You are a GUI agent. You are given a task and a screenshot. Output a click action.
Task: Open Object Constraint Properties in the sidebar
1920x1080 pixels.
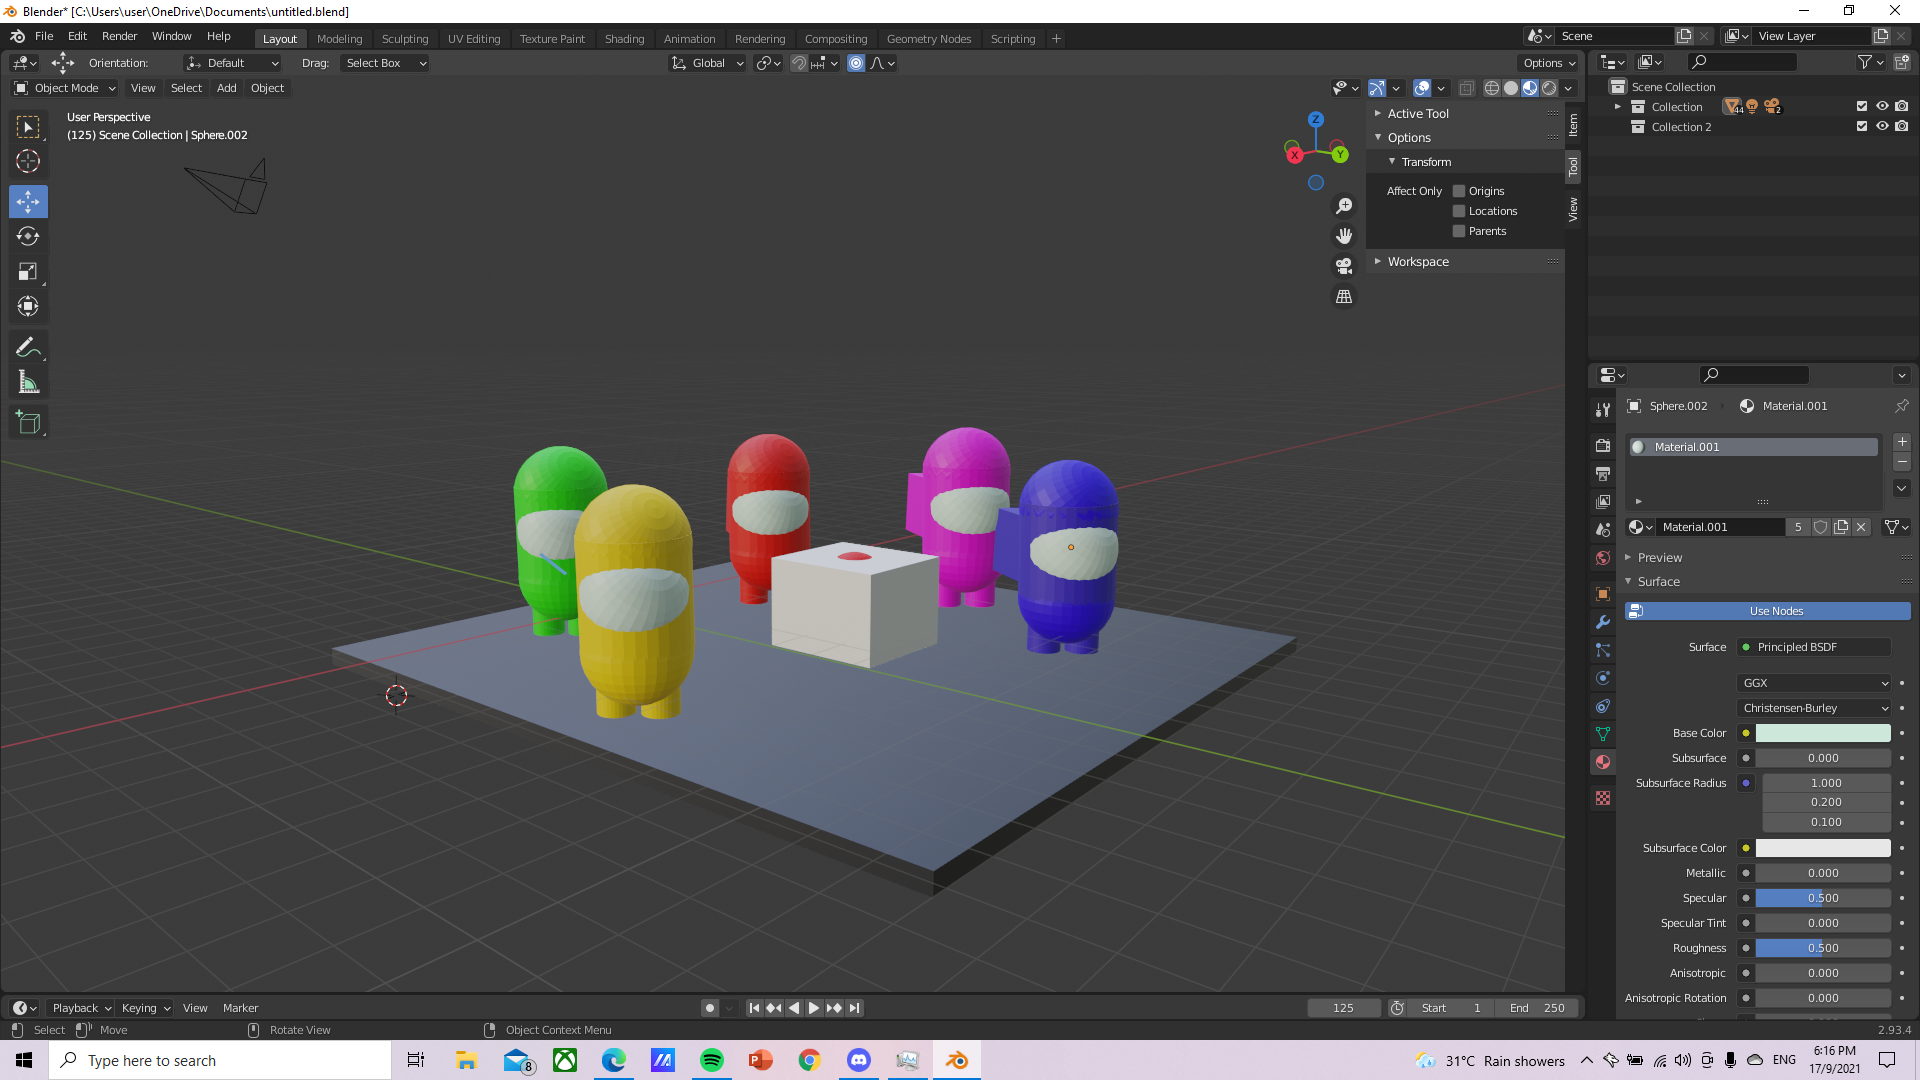[1602, 706]
